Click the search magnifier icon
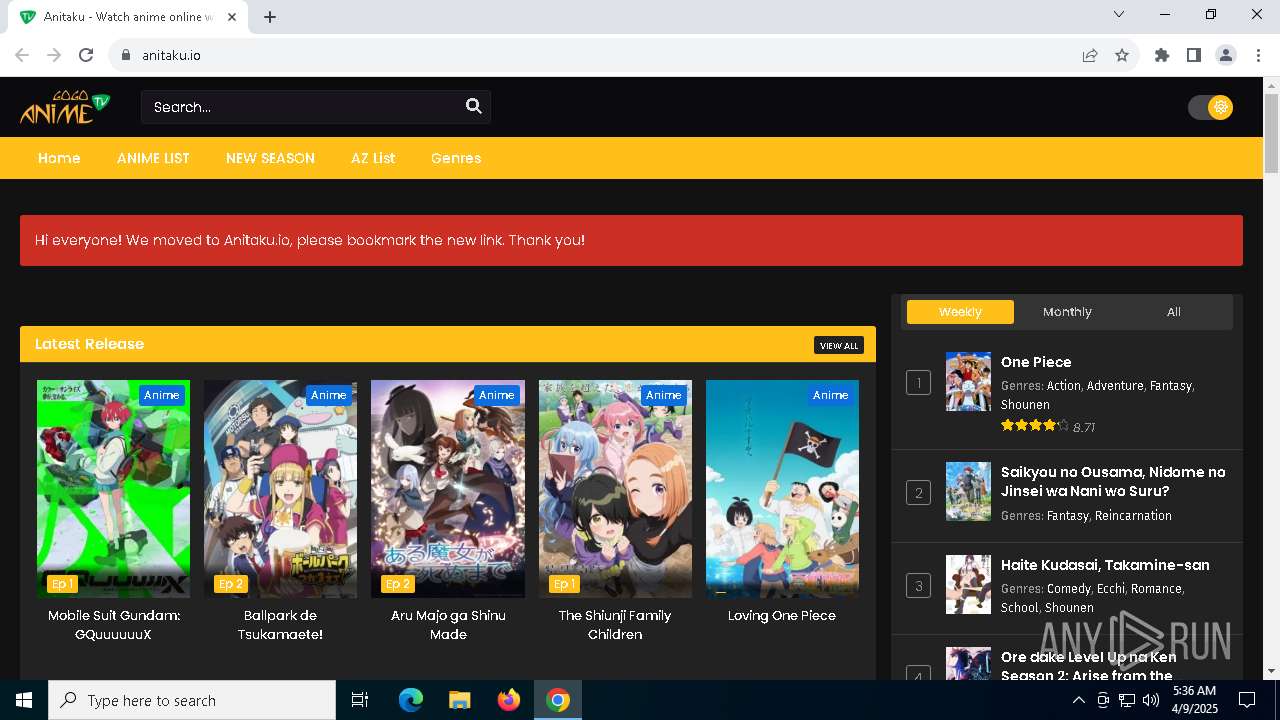 click(x=474, y=106)
